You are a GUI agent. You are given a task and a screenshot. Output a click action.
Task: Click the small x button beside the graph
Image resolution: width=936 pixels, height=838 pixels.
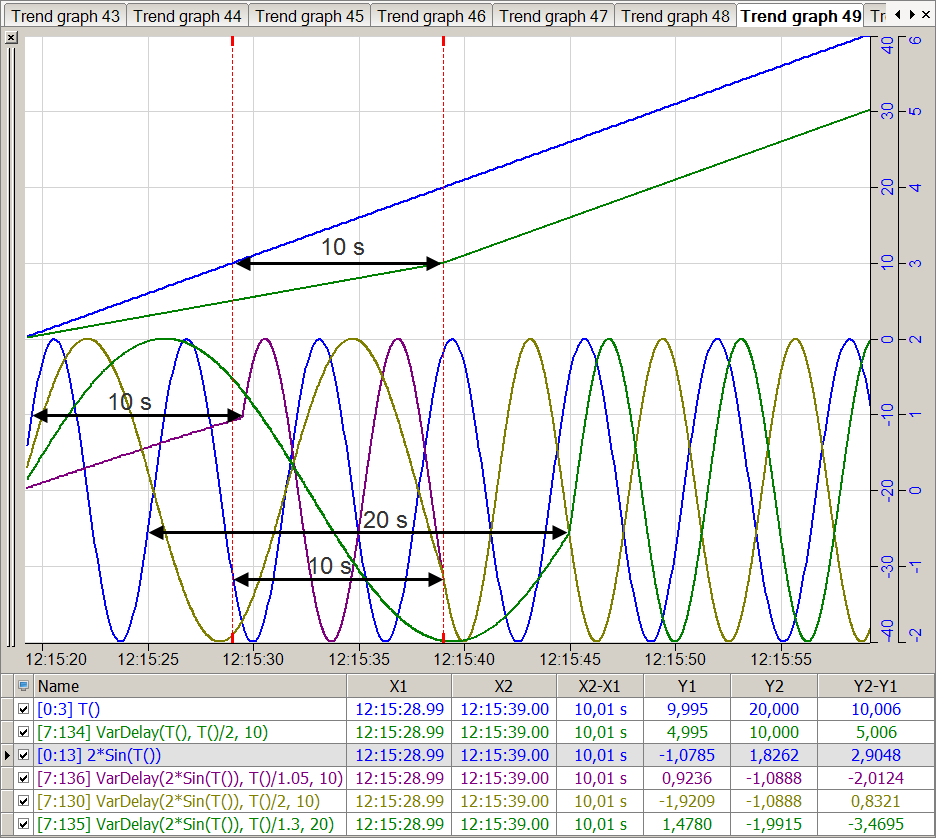coord(11,37)
